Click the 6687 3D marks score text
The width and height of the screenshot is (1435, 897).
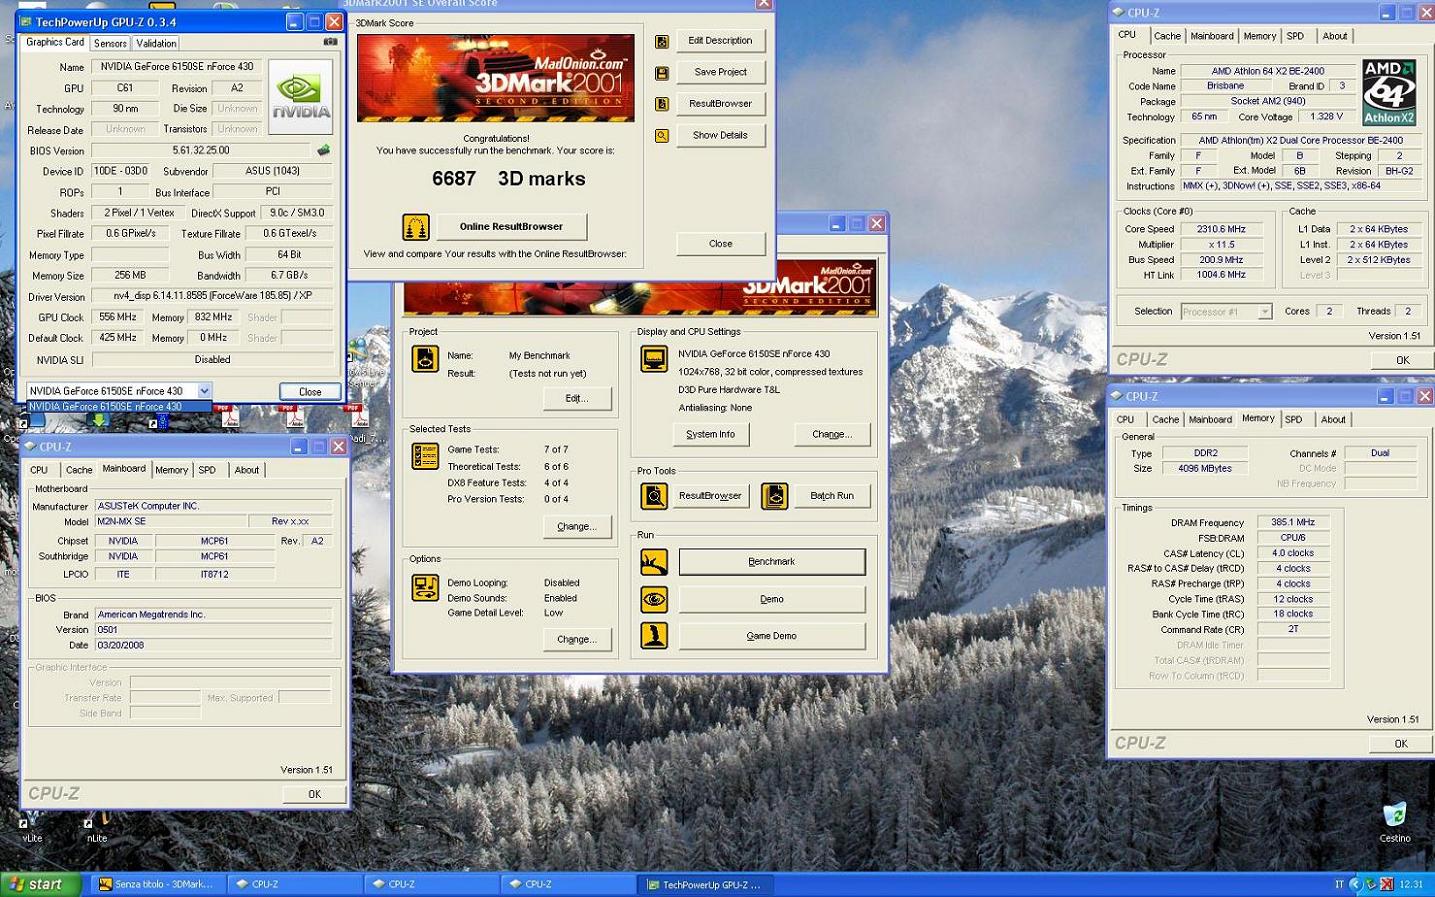509,179
